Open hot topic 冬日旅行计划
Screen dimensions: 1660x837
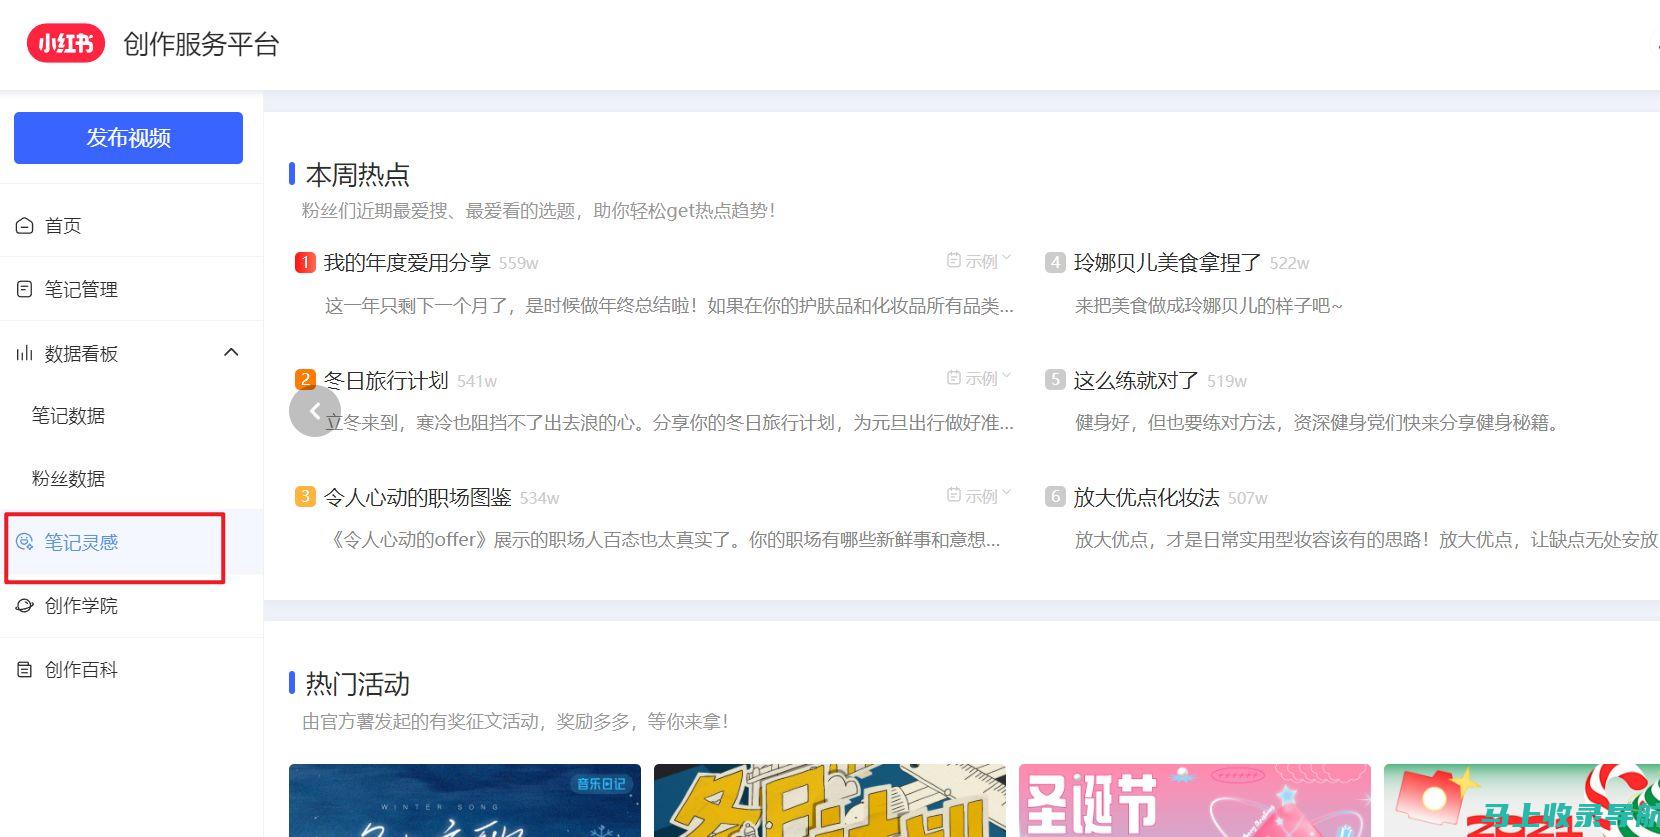[386, 381]
